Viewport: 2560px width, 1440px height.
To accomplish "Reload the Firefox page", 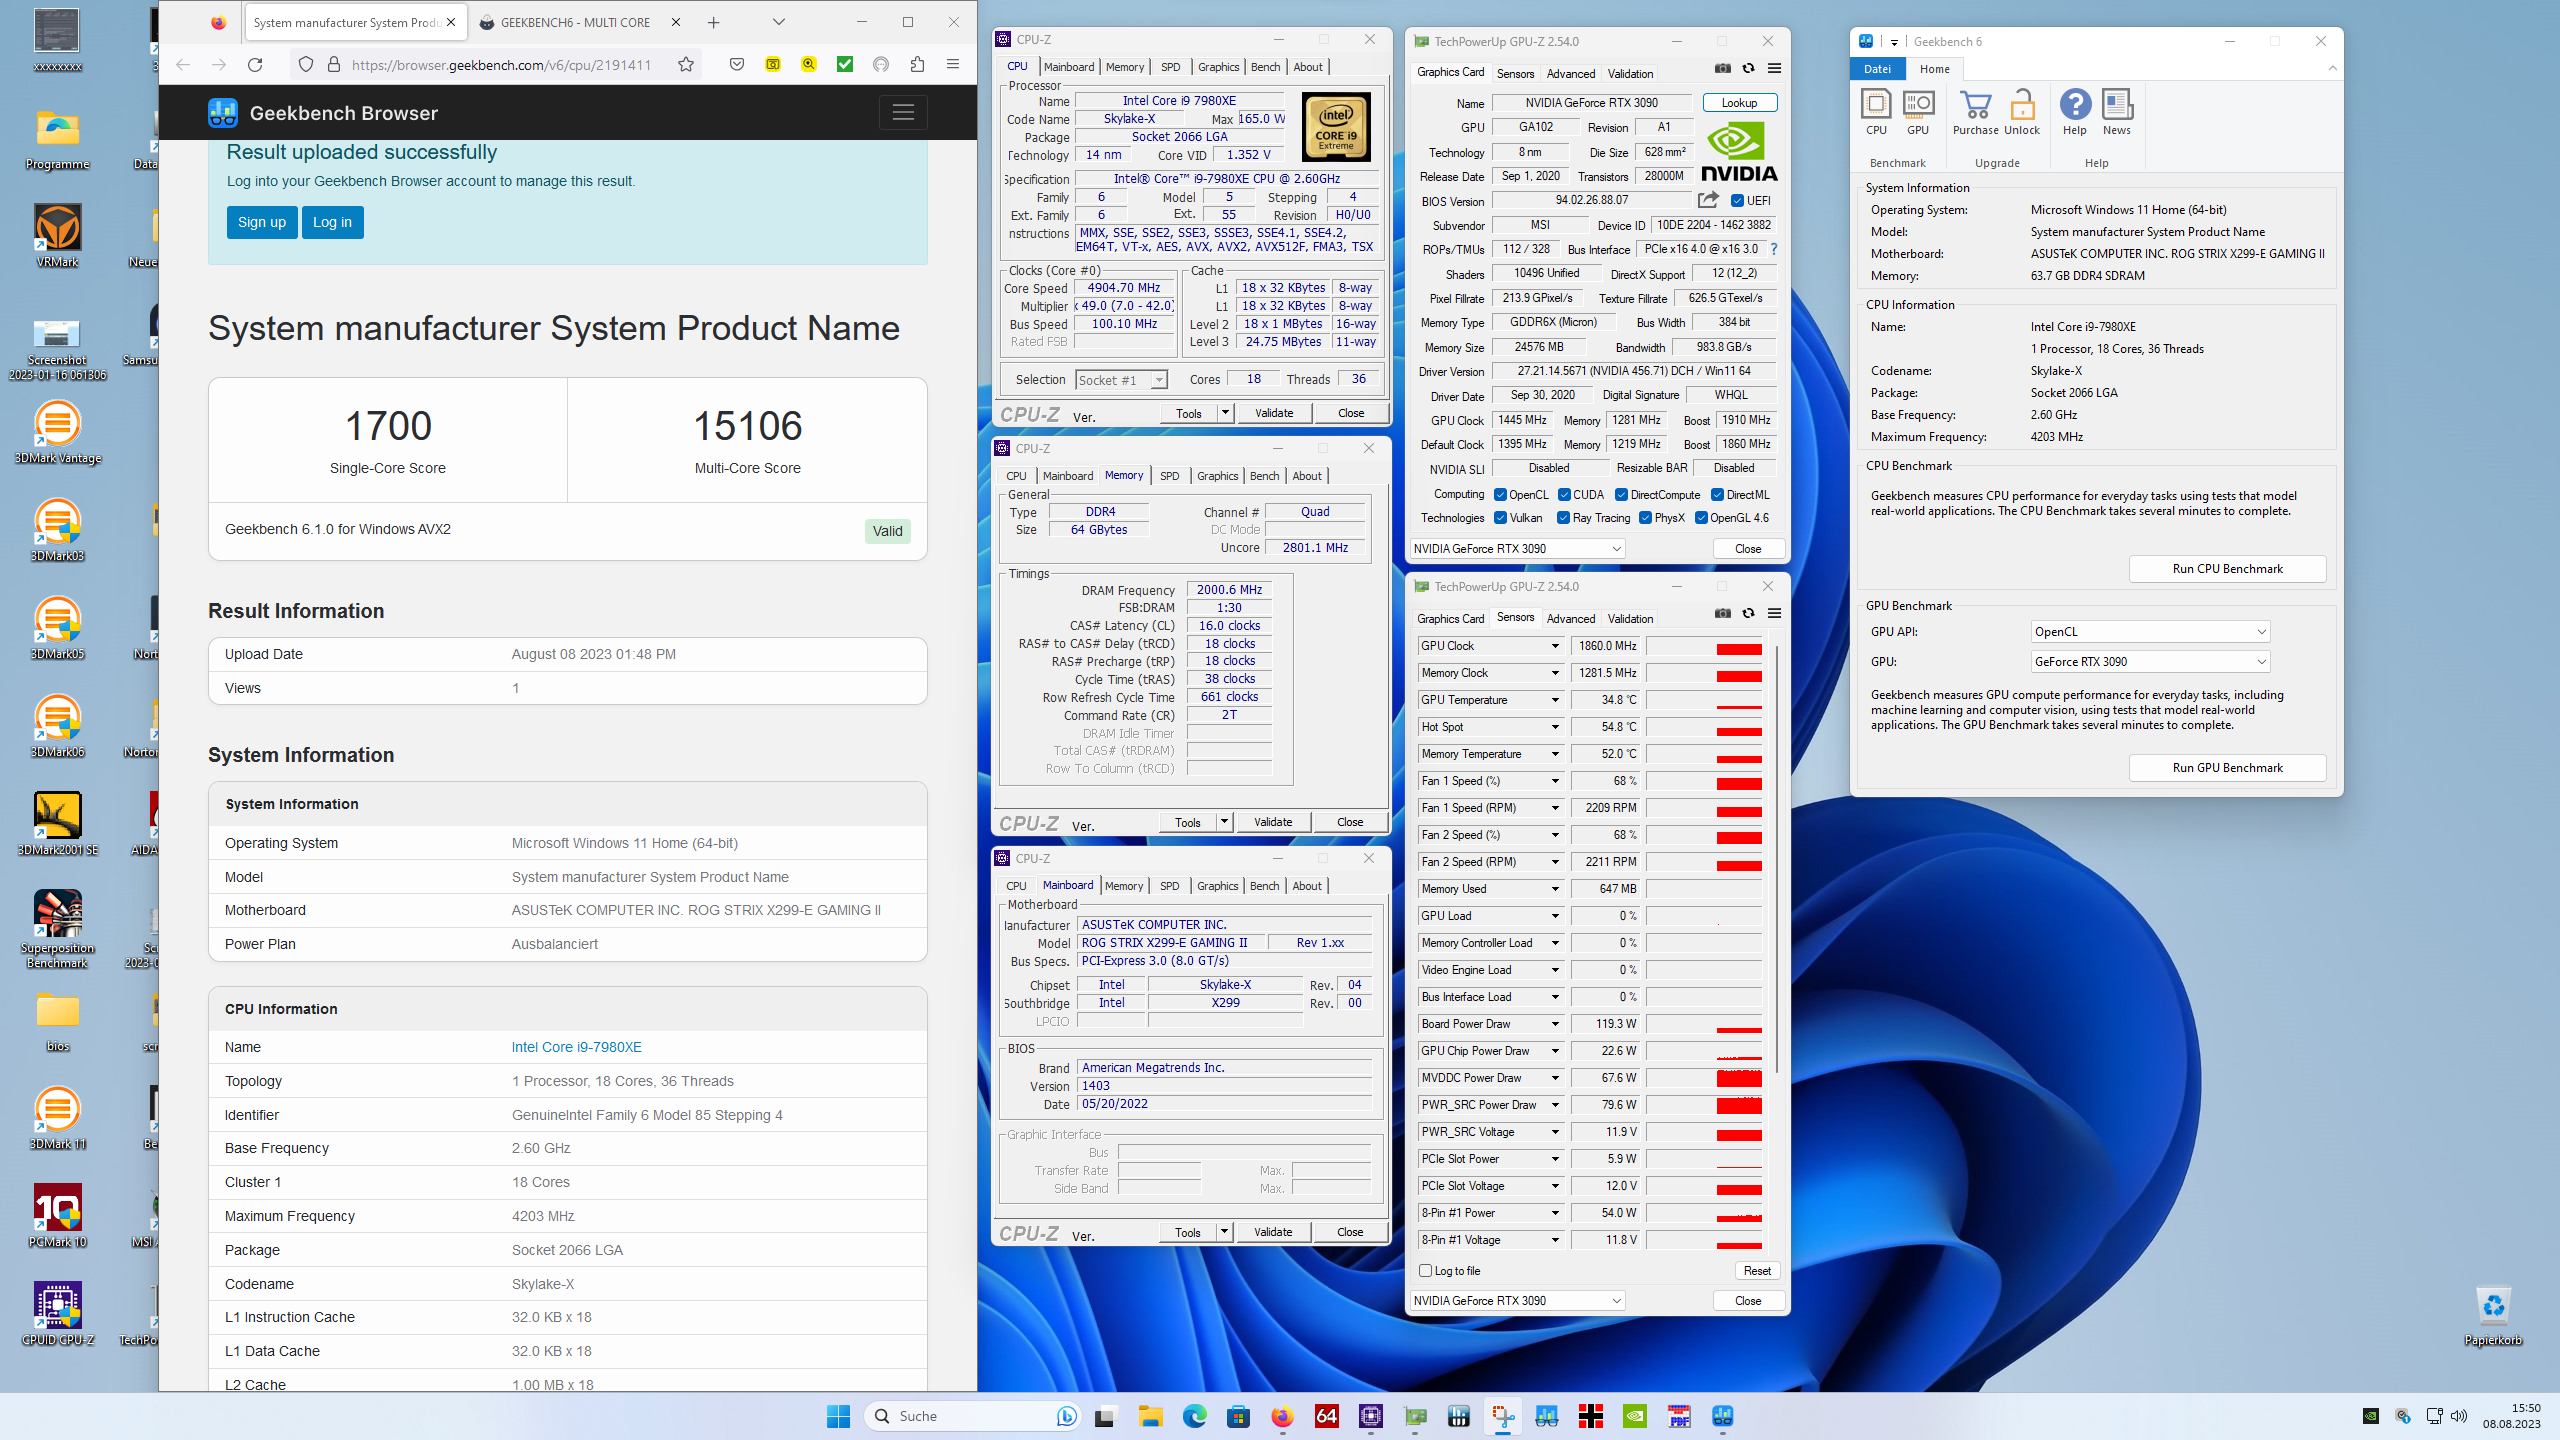I will coord(255,64).
